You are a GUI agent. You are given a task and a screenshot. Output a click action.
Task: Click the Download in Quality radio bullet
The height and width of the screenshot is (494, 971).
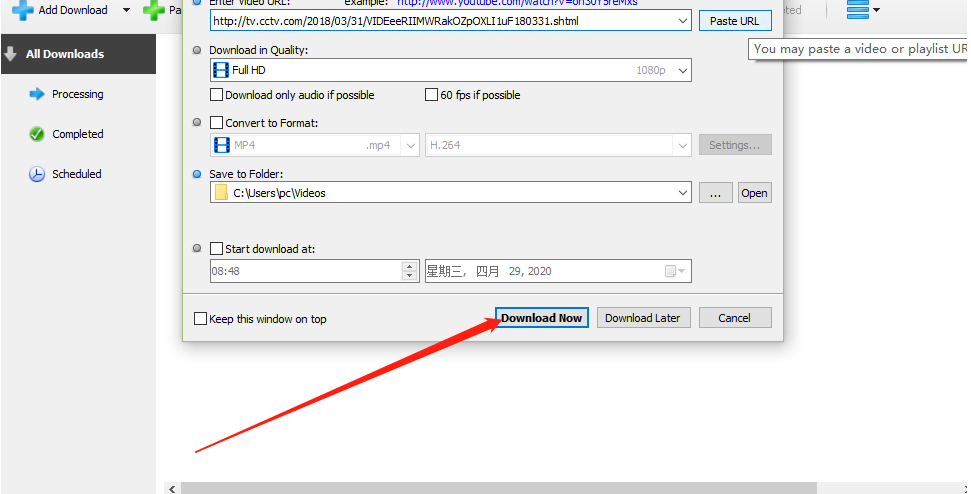[197, 50]
